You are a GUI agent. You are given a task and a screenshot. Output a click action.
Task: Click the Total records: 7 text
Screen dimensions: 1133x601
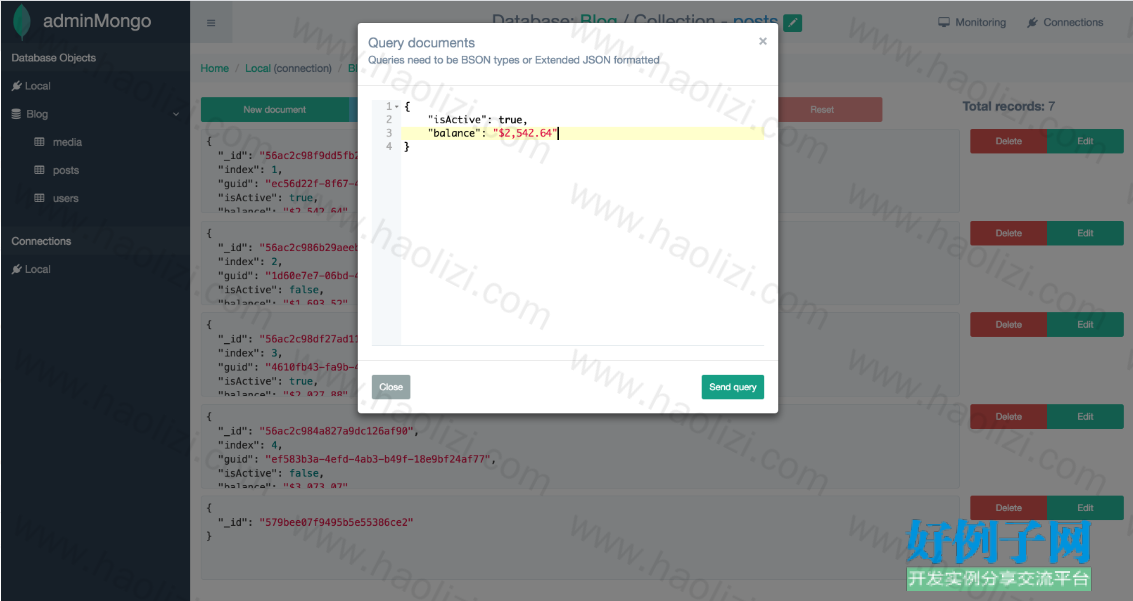tap(1008, 106)
